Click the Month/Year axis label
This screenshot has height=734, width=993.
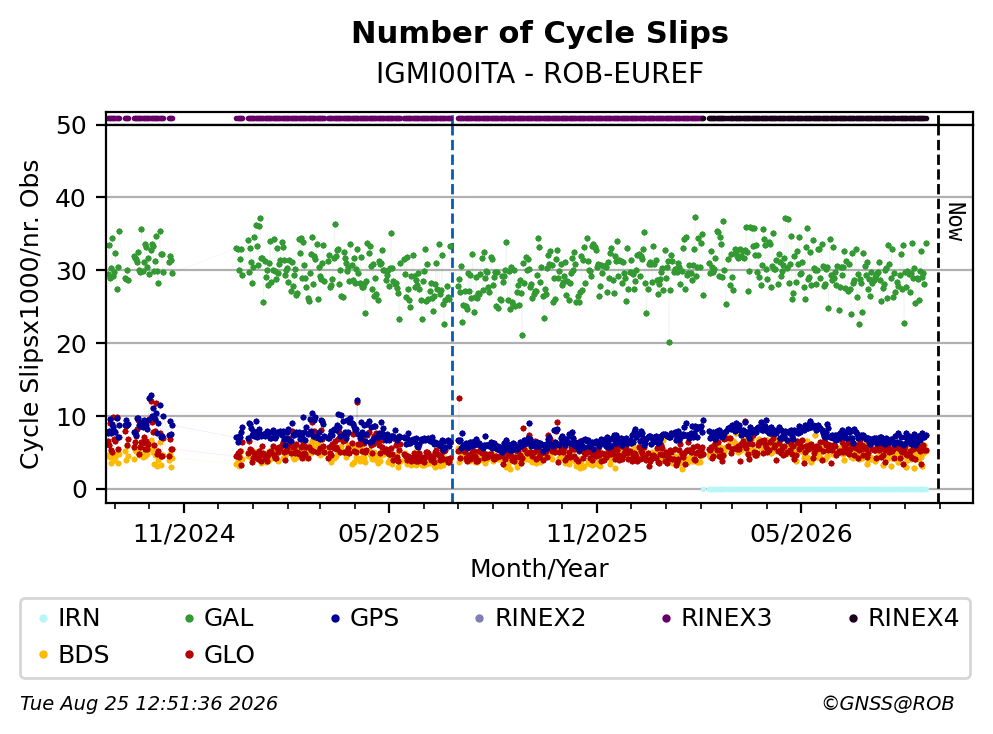point(539,569)
